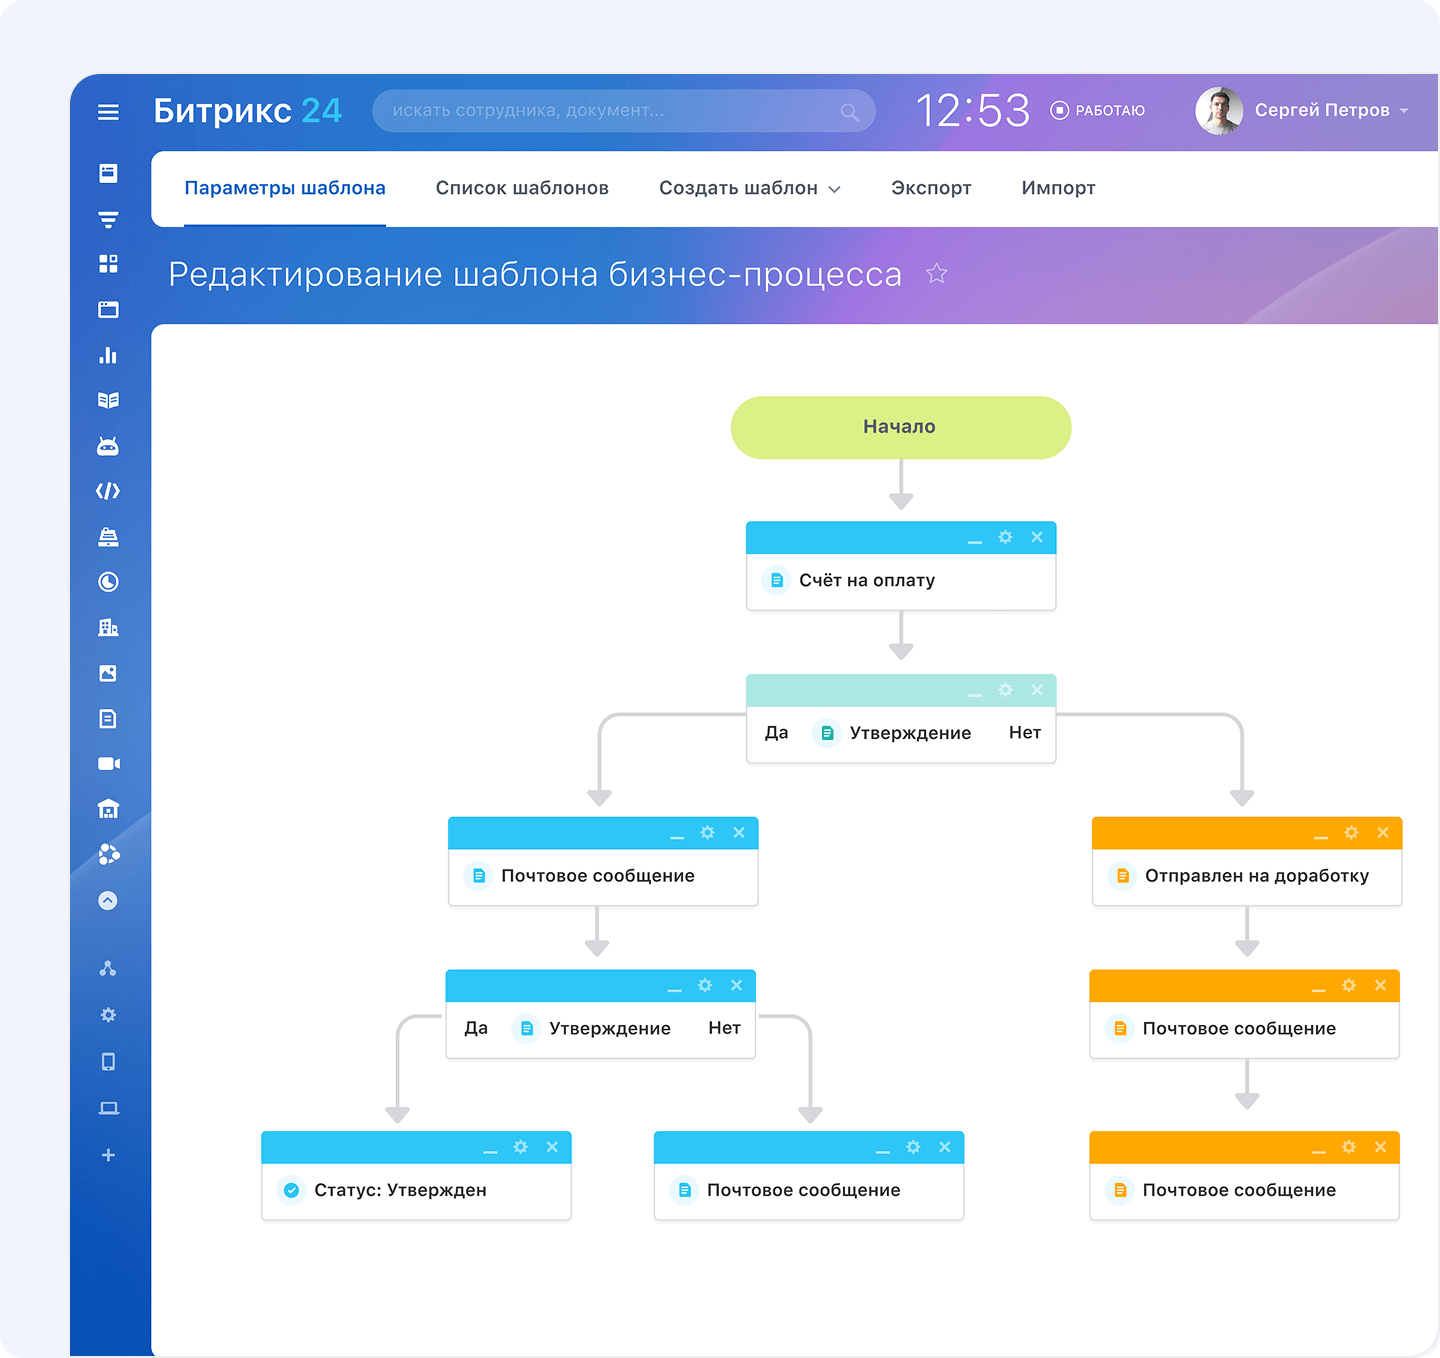Click the bar chart analytics sidebar icon
Image resolution: width=1440 pixels, height=1358 pixels.
pos(108,355)
